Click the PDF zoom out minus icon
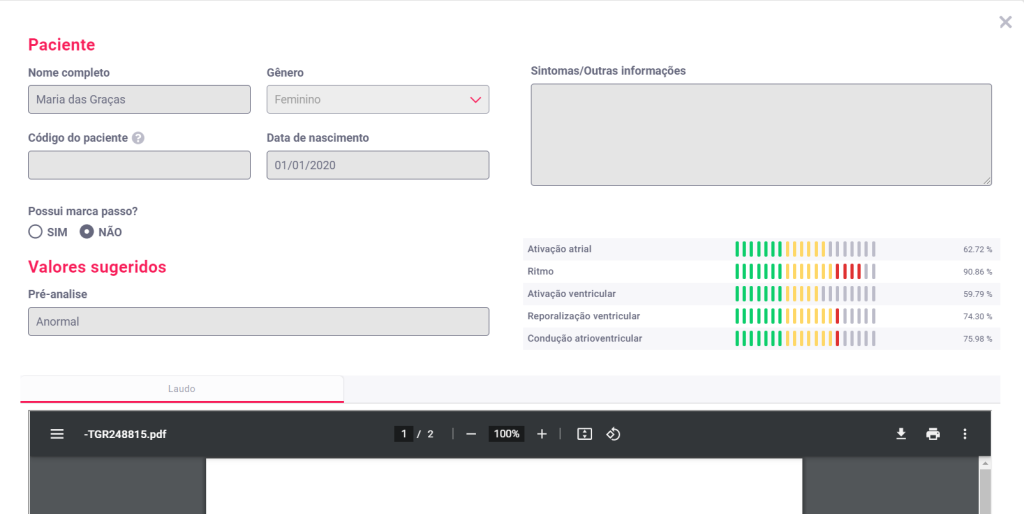1024x514 pixels. tap(471, 434)
